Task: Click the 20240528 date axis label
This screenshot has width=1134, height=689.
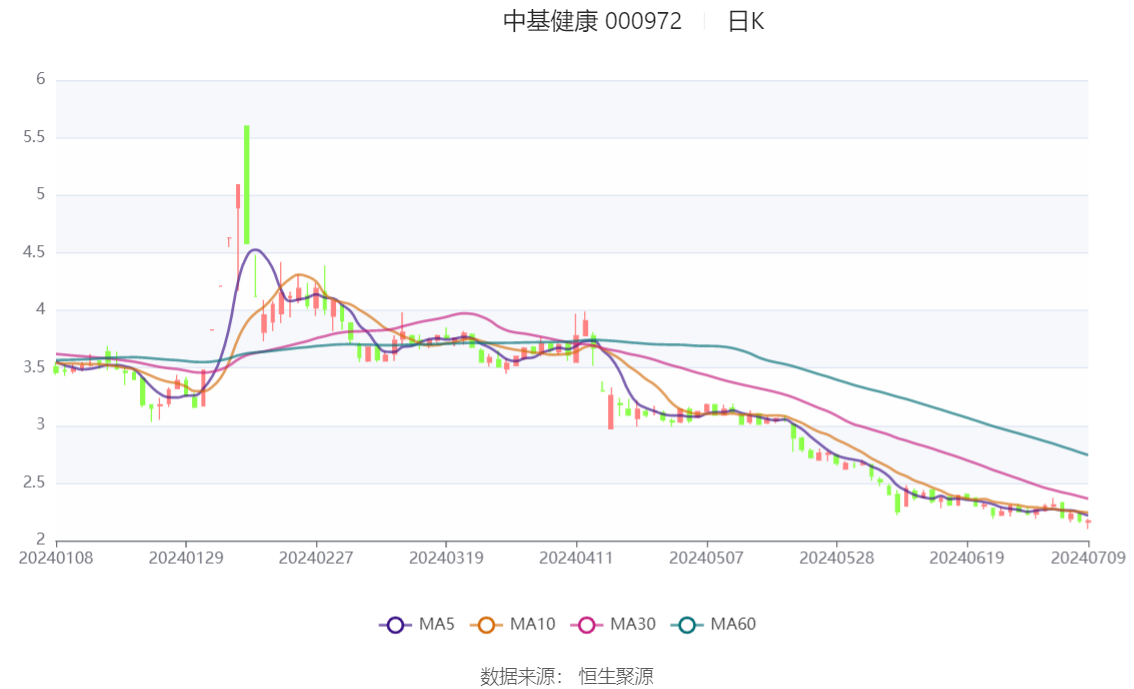Action: (x=837, y=558)
